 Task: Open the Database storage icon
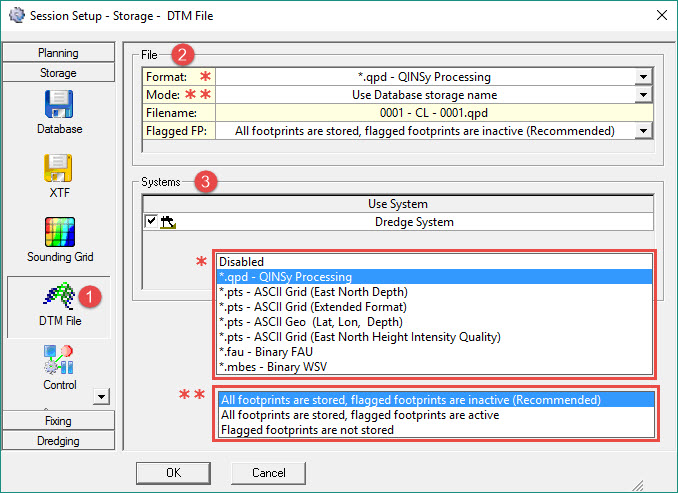tap(59, 105)
